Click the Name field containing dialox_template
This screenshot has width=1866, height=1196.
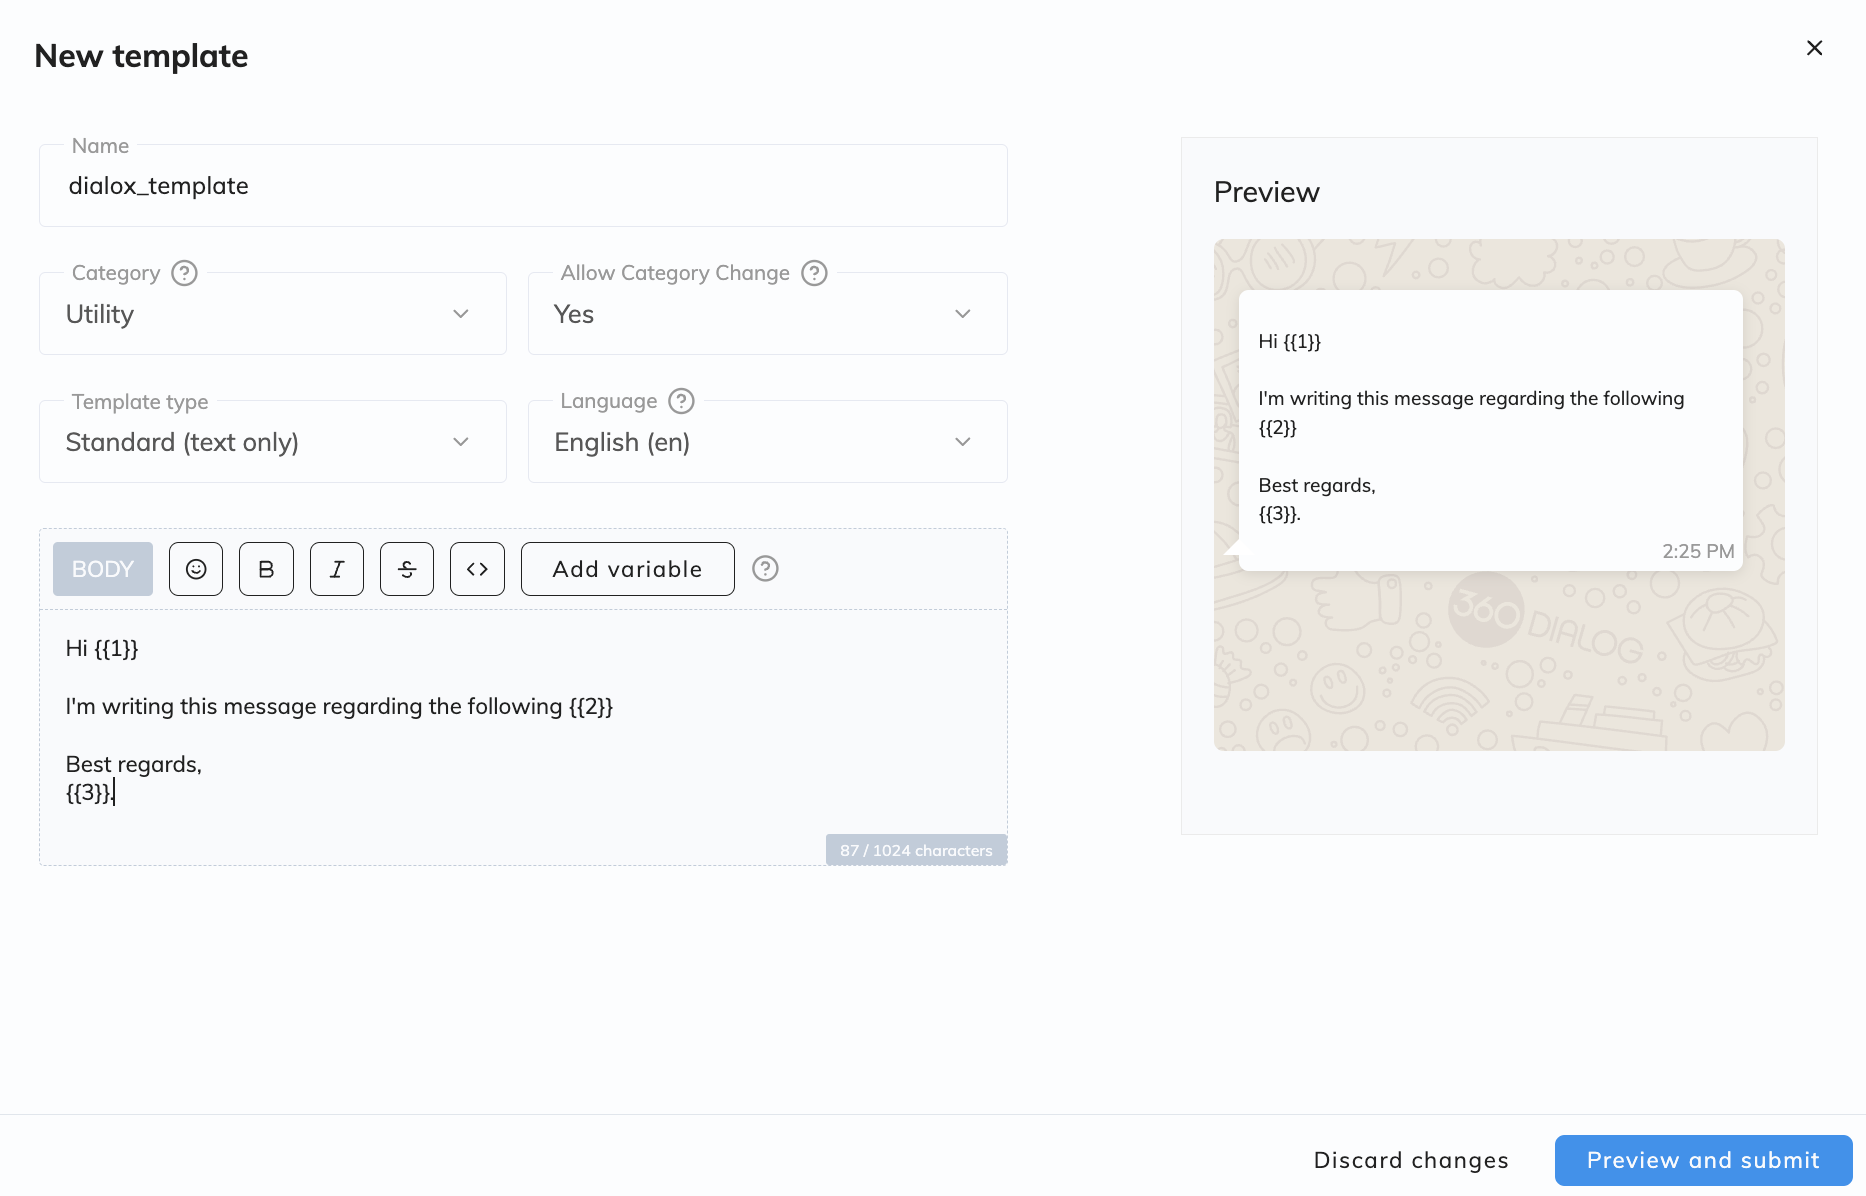522,186
